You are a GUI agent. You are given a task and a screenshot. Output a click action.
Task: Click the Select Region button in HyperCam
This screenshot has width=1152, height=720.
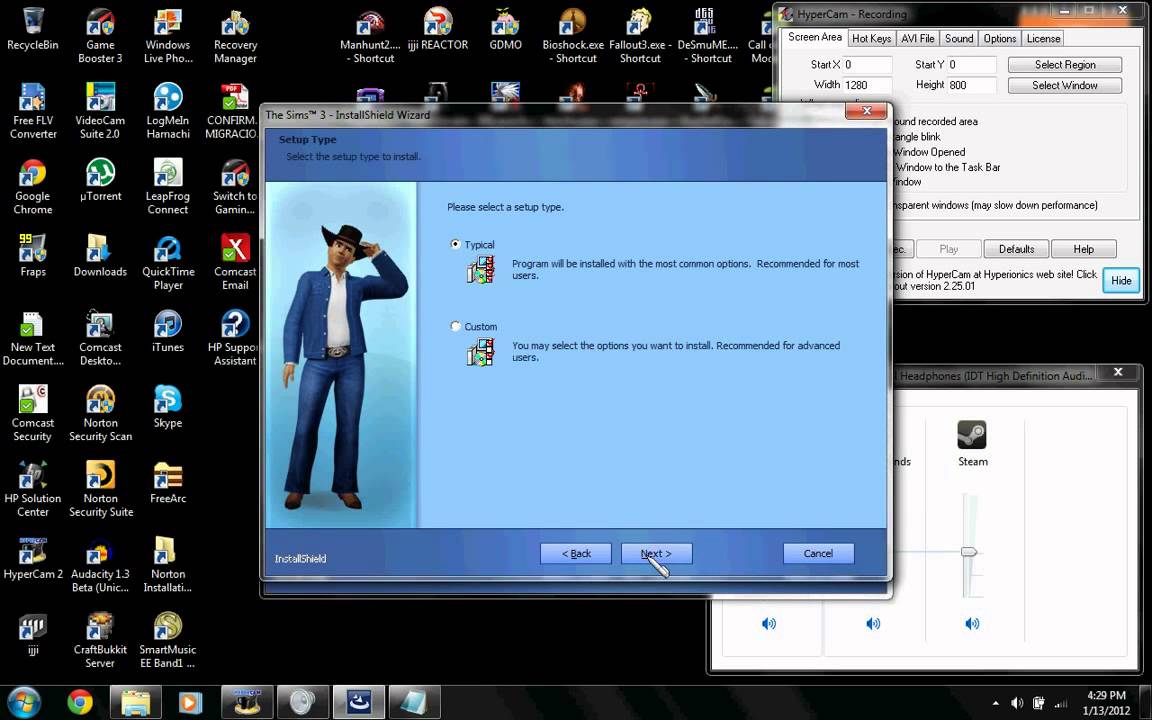(x=1065, y=65)
